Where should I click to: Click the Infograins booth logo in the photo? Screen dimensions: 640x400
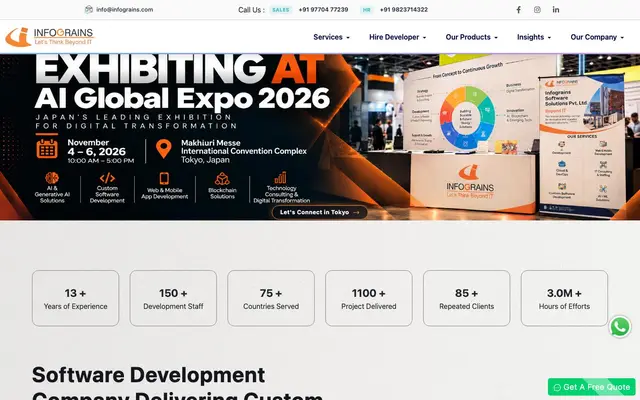470,182
